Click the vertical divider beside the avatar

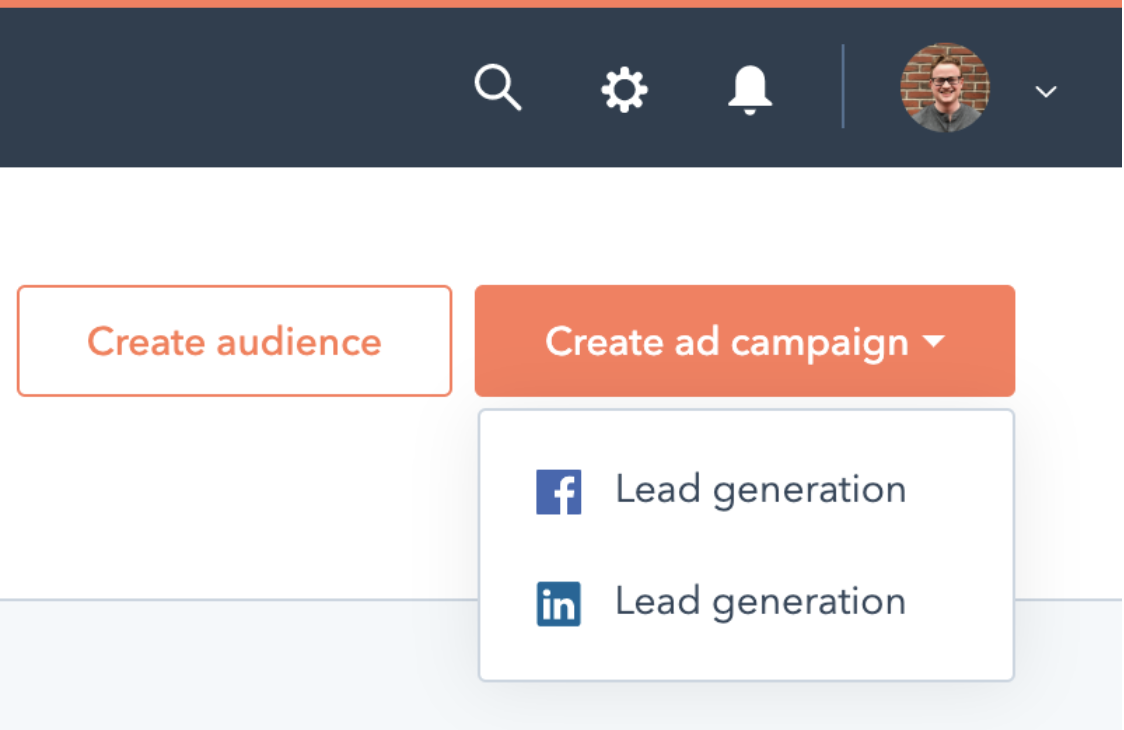[843, 87]
